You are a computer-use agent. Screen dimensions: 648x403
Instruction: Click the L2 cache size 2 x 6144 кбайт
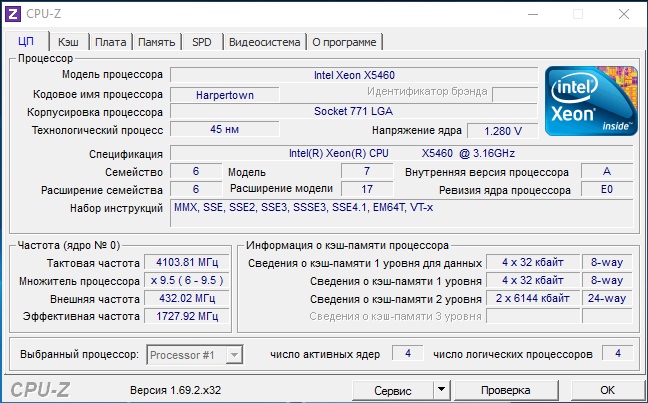(x=533, y=298)
